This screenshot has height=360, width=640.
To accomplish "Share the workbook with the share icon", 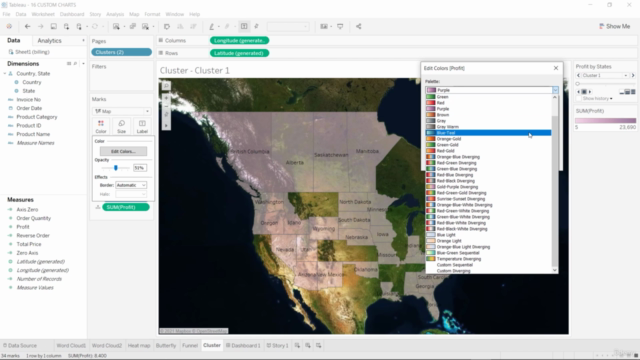I will pyautogui.click(x=358, y=26).
